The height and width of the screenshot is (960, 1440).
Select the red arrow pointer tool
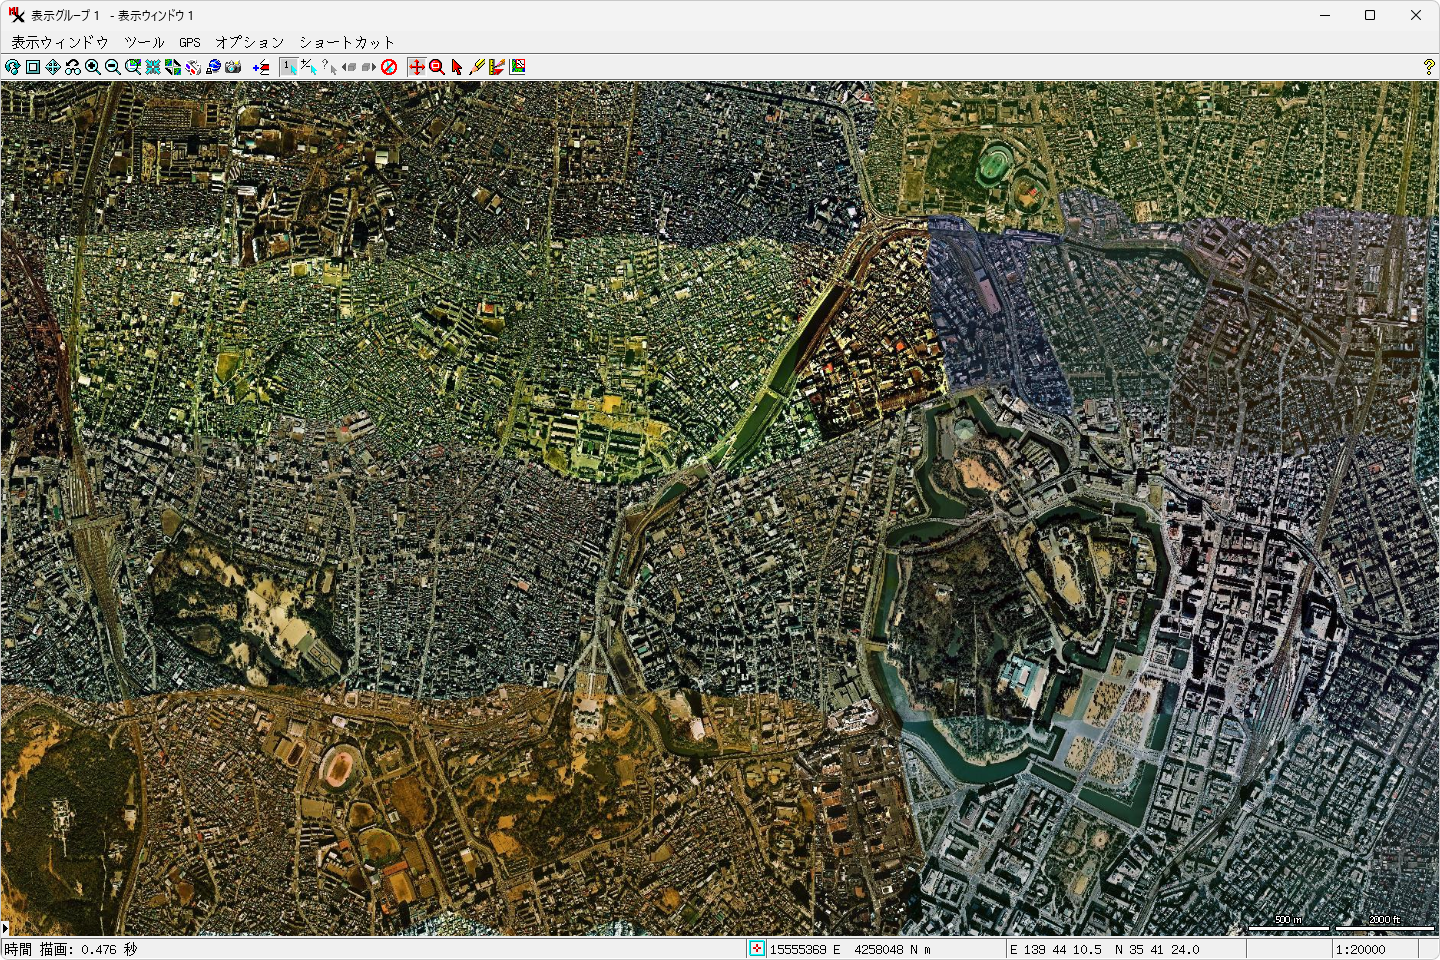pyautogui.click(x=457, y=67)
